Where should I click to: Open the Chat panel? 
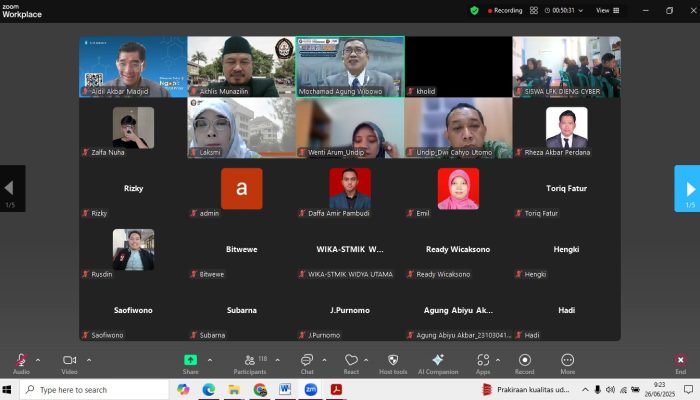307,363
